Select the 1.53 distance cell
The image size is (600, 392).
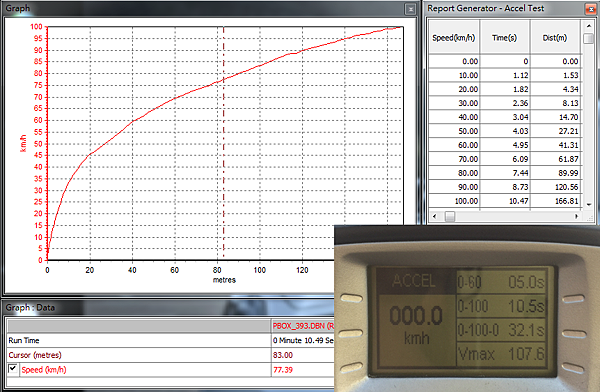point(555,75)
